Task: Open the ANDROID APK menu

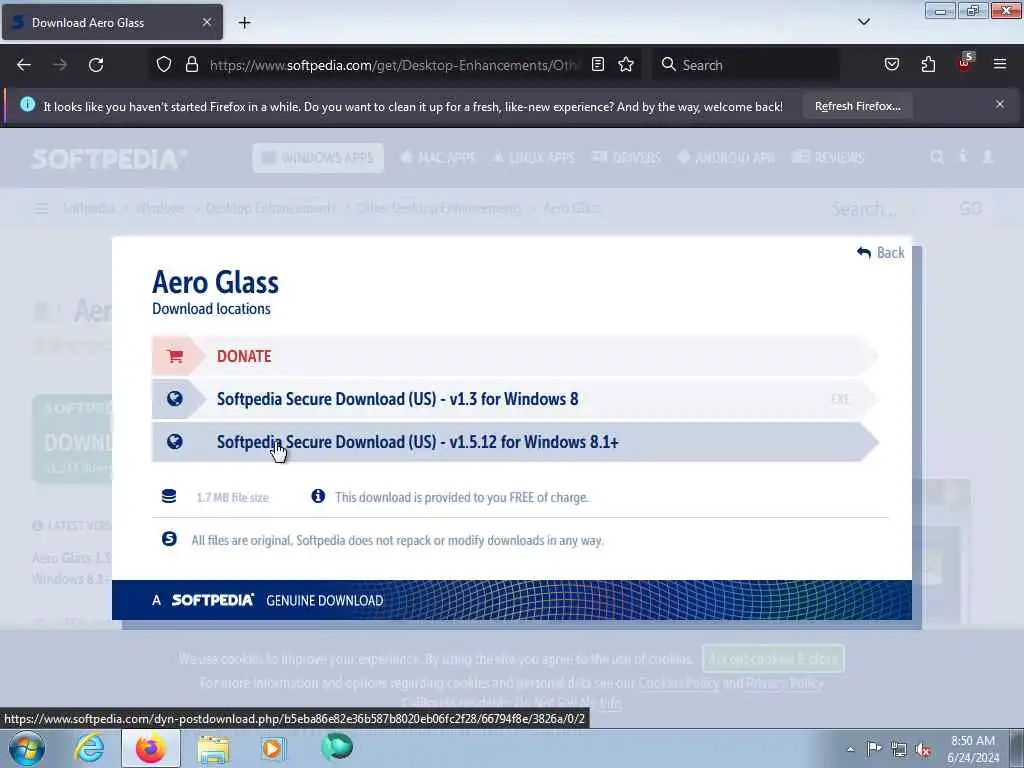Action: [726, 157]
